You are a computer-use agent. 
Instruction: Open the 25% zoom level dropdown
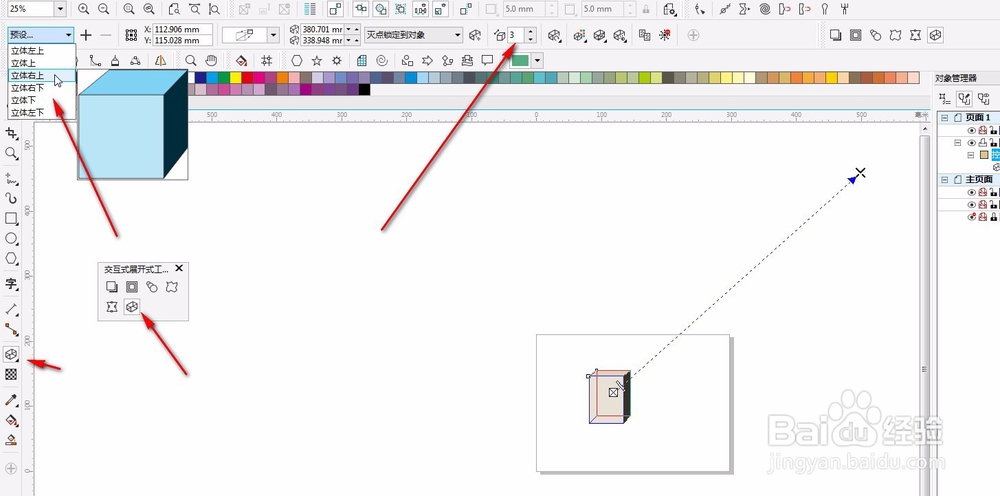[60, 9]
